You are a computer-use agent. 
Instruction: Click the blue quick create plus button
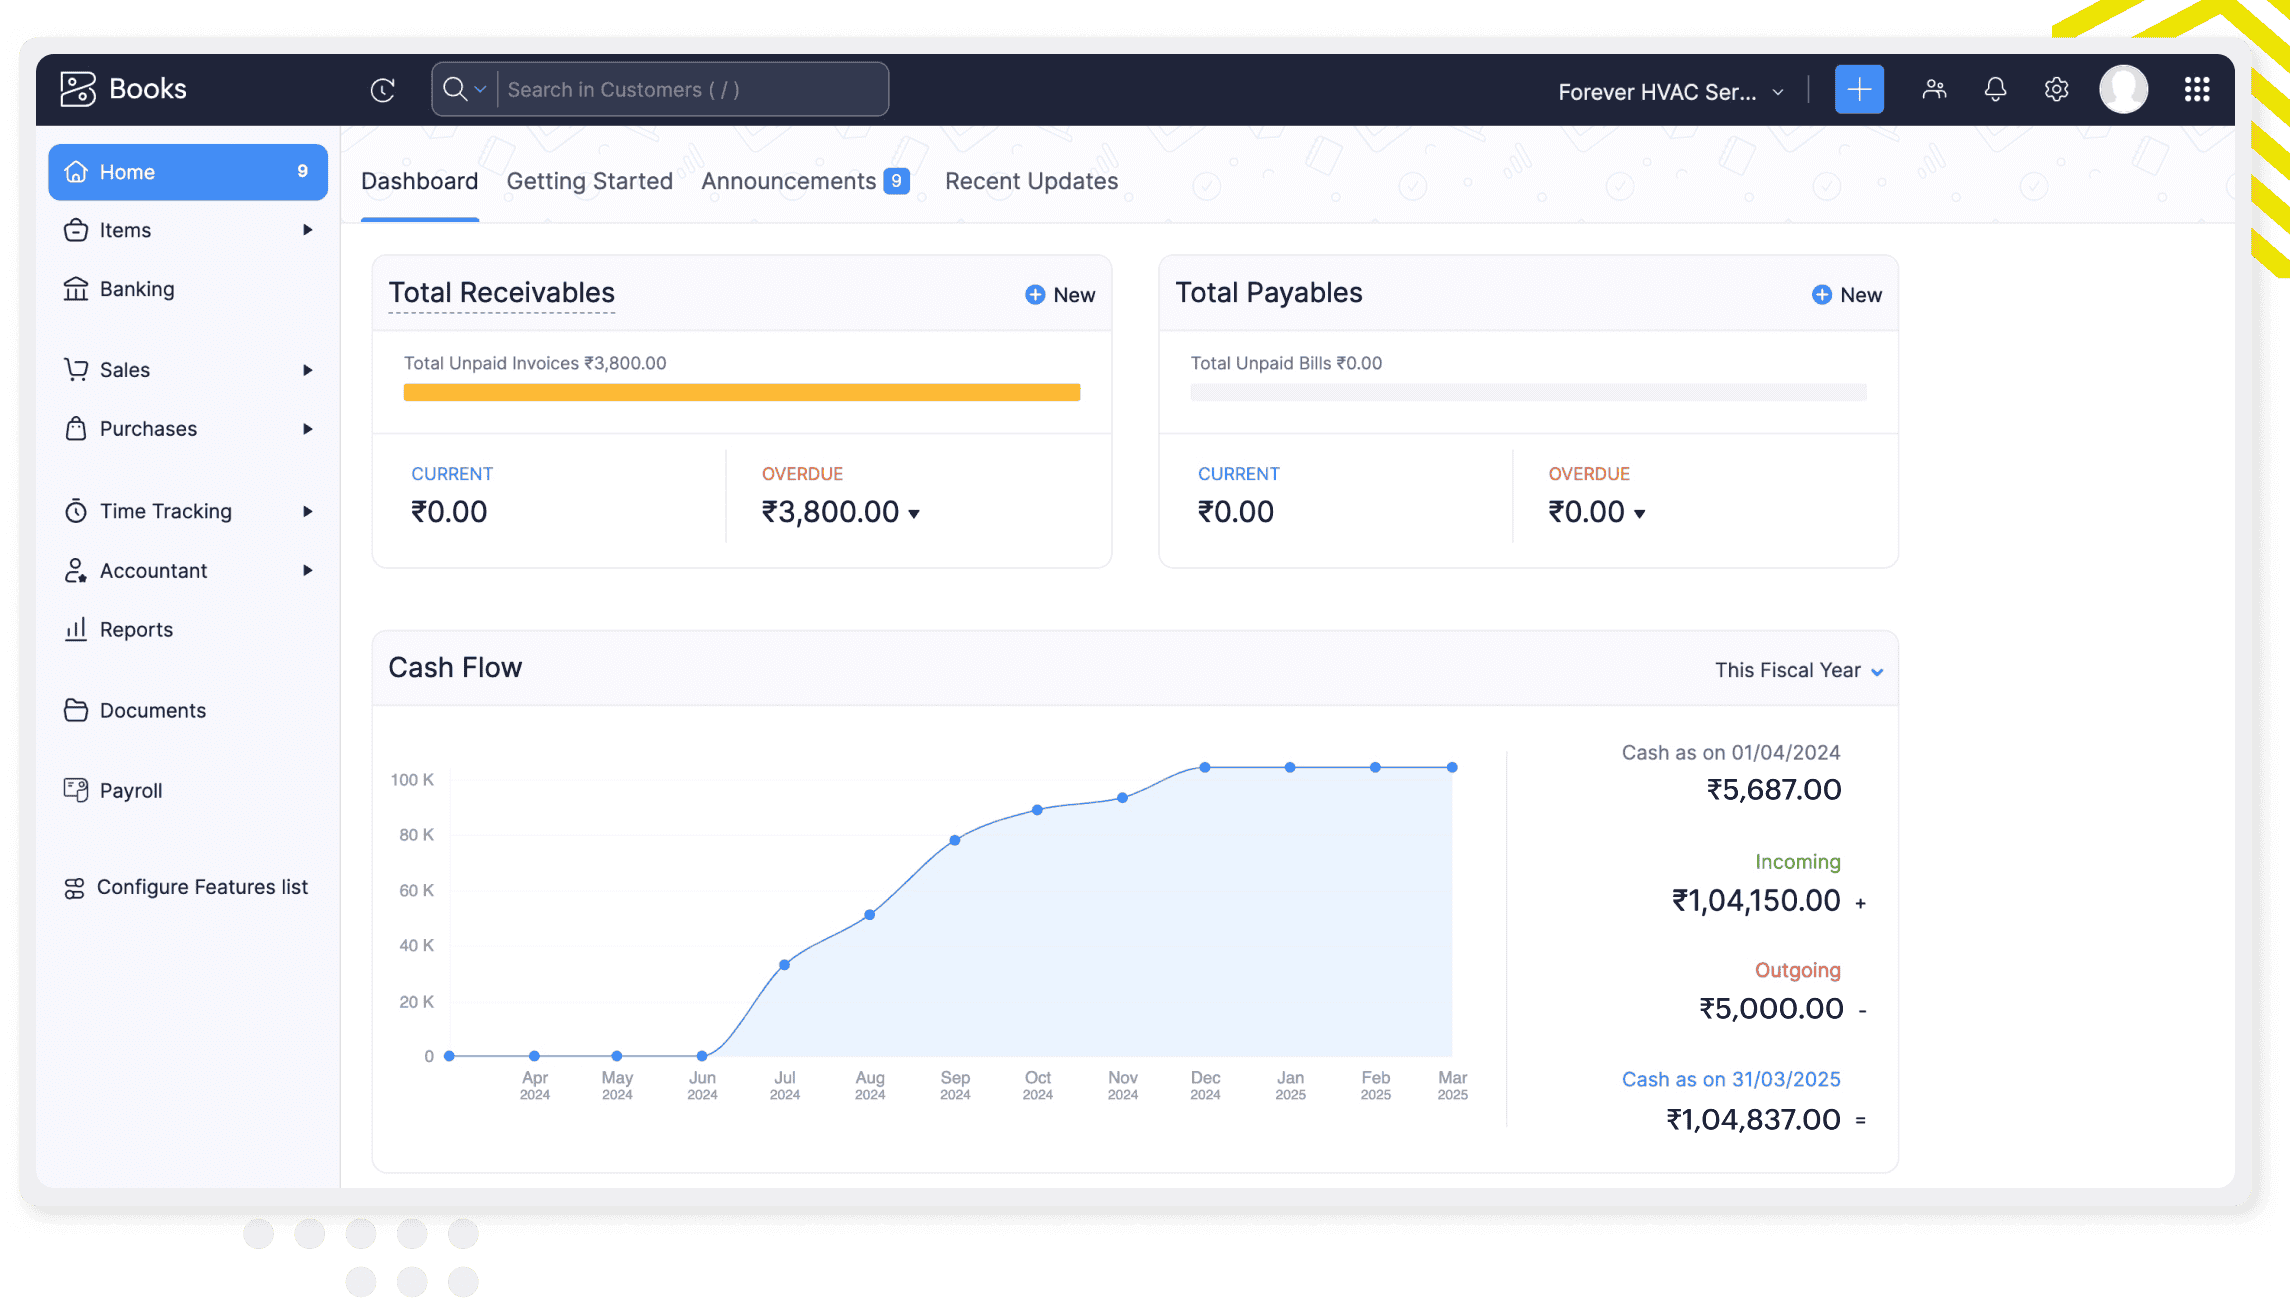pyautogui.click(x=1858, y=90)
